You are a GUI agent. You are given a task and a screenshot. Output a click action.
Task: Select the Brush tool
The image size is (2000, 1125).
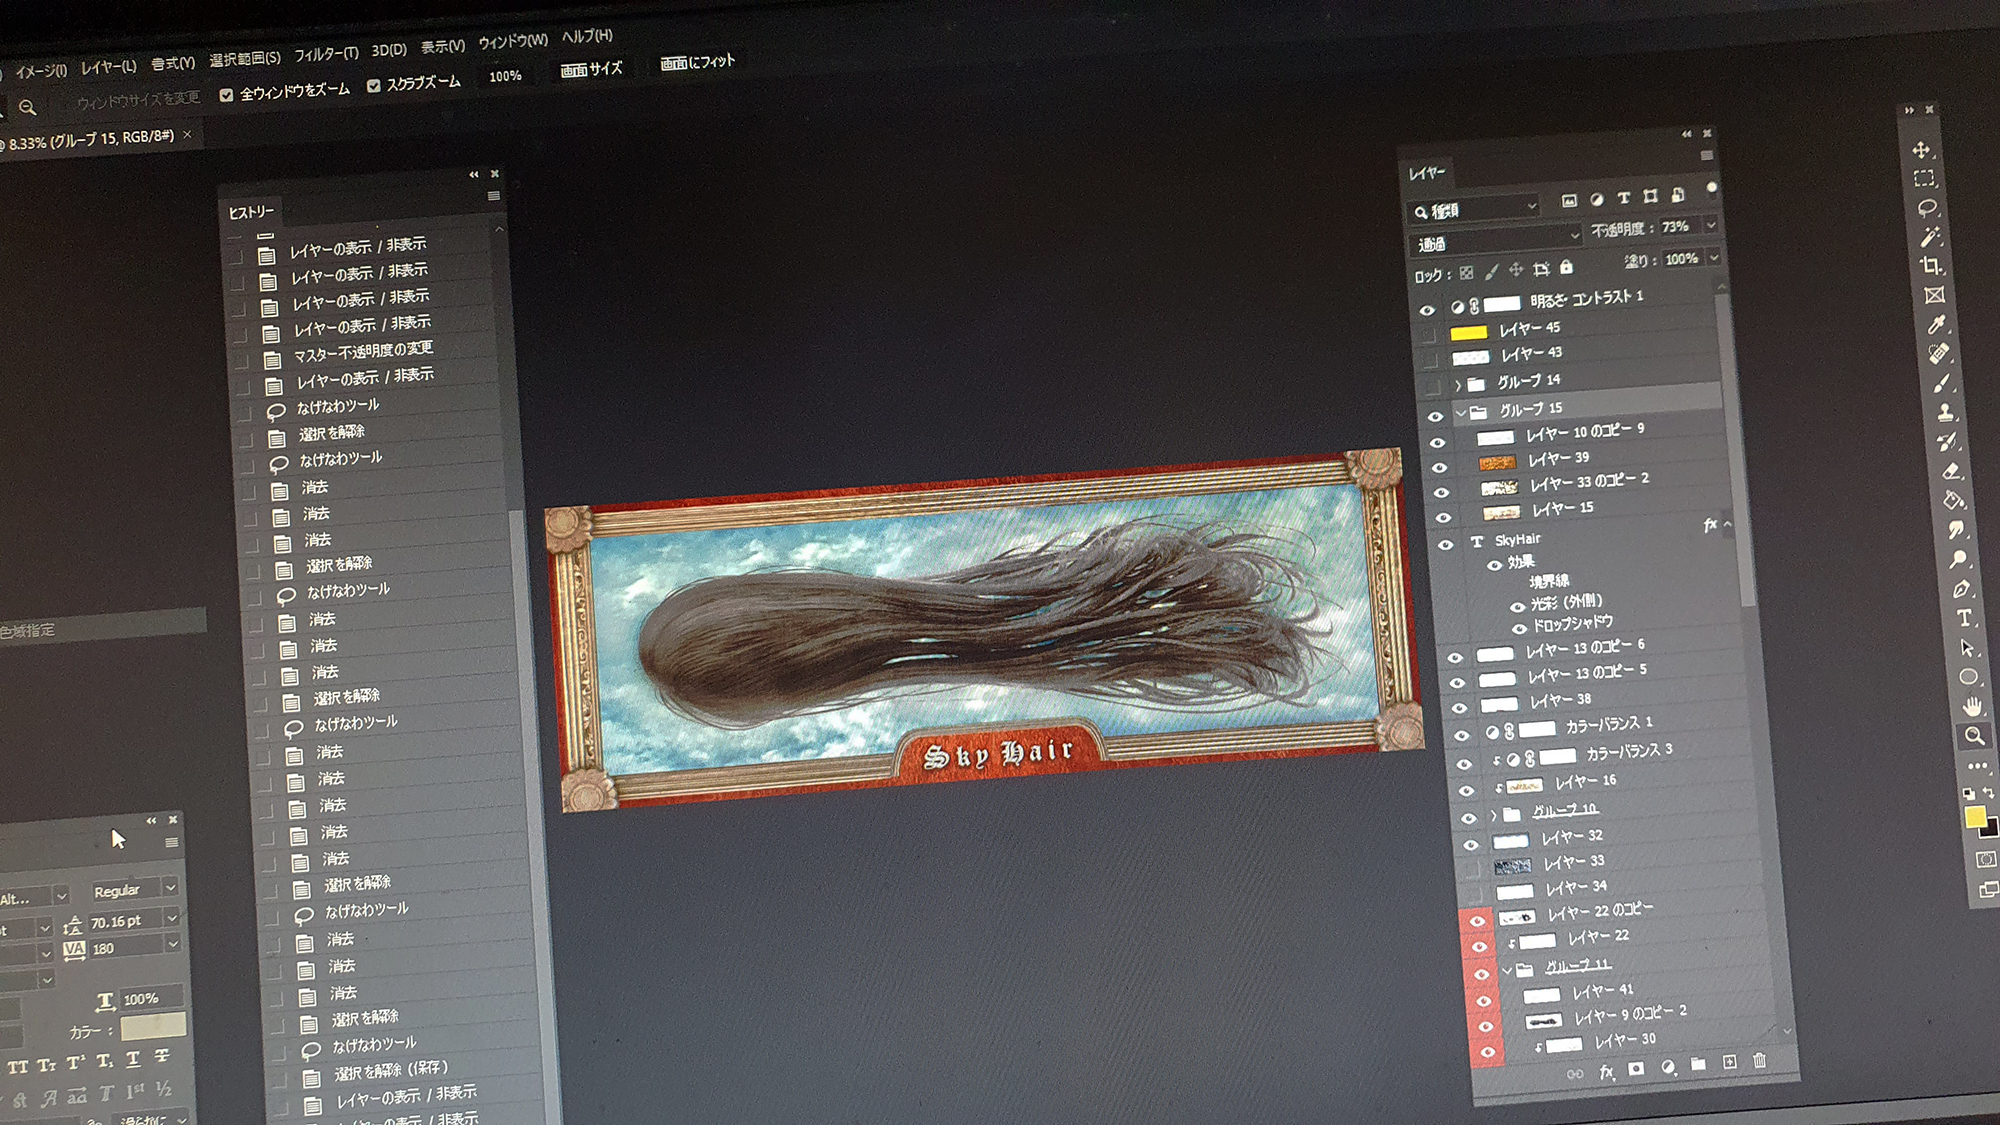(x=1943, y=383)
